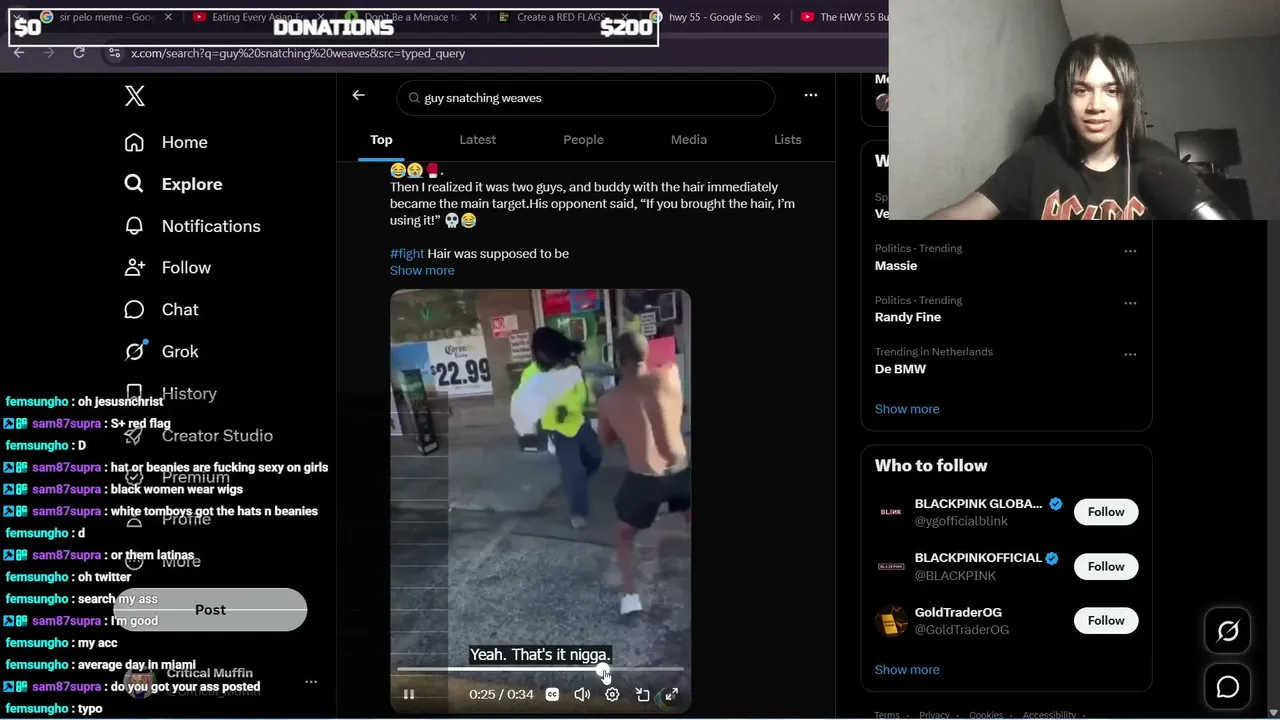The height and width of the screenshot is (720, 1280).
Task: Switch to 'Eating Every Asian F...' browser tab
Action: tap(255, 17)
